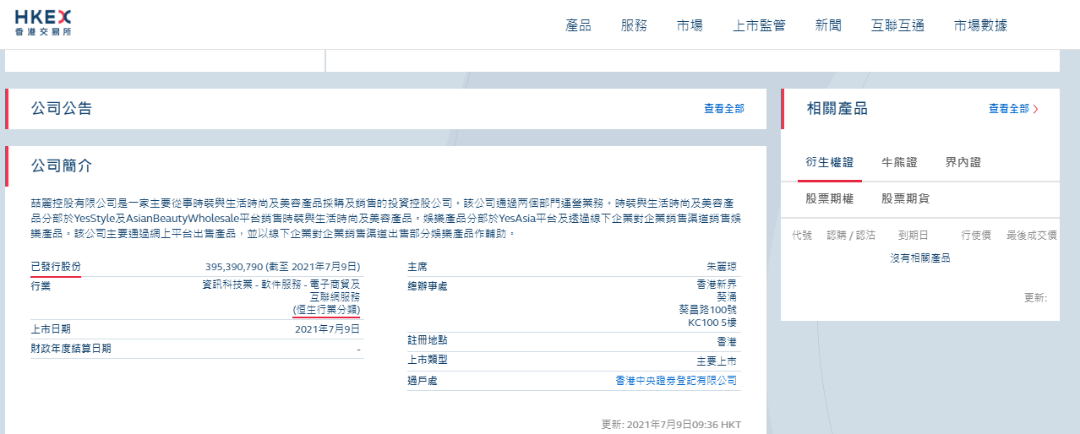Switch to the 牛熊證 tab
This screenshot has width=1080, height=434.
click(x=900, y=163)
